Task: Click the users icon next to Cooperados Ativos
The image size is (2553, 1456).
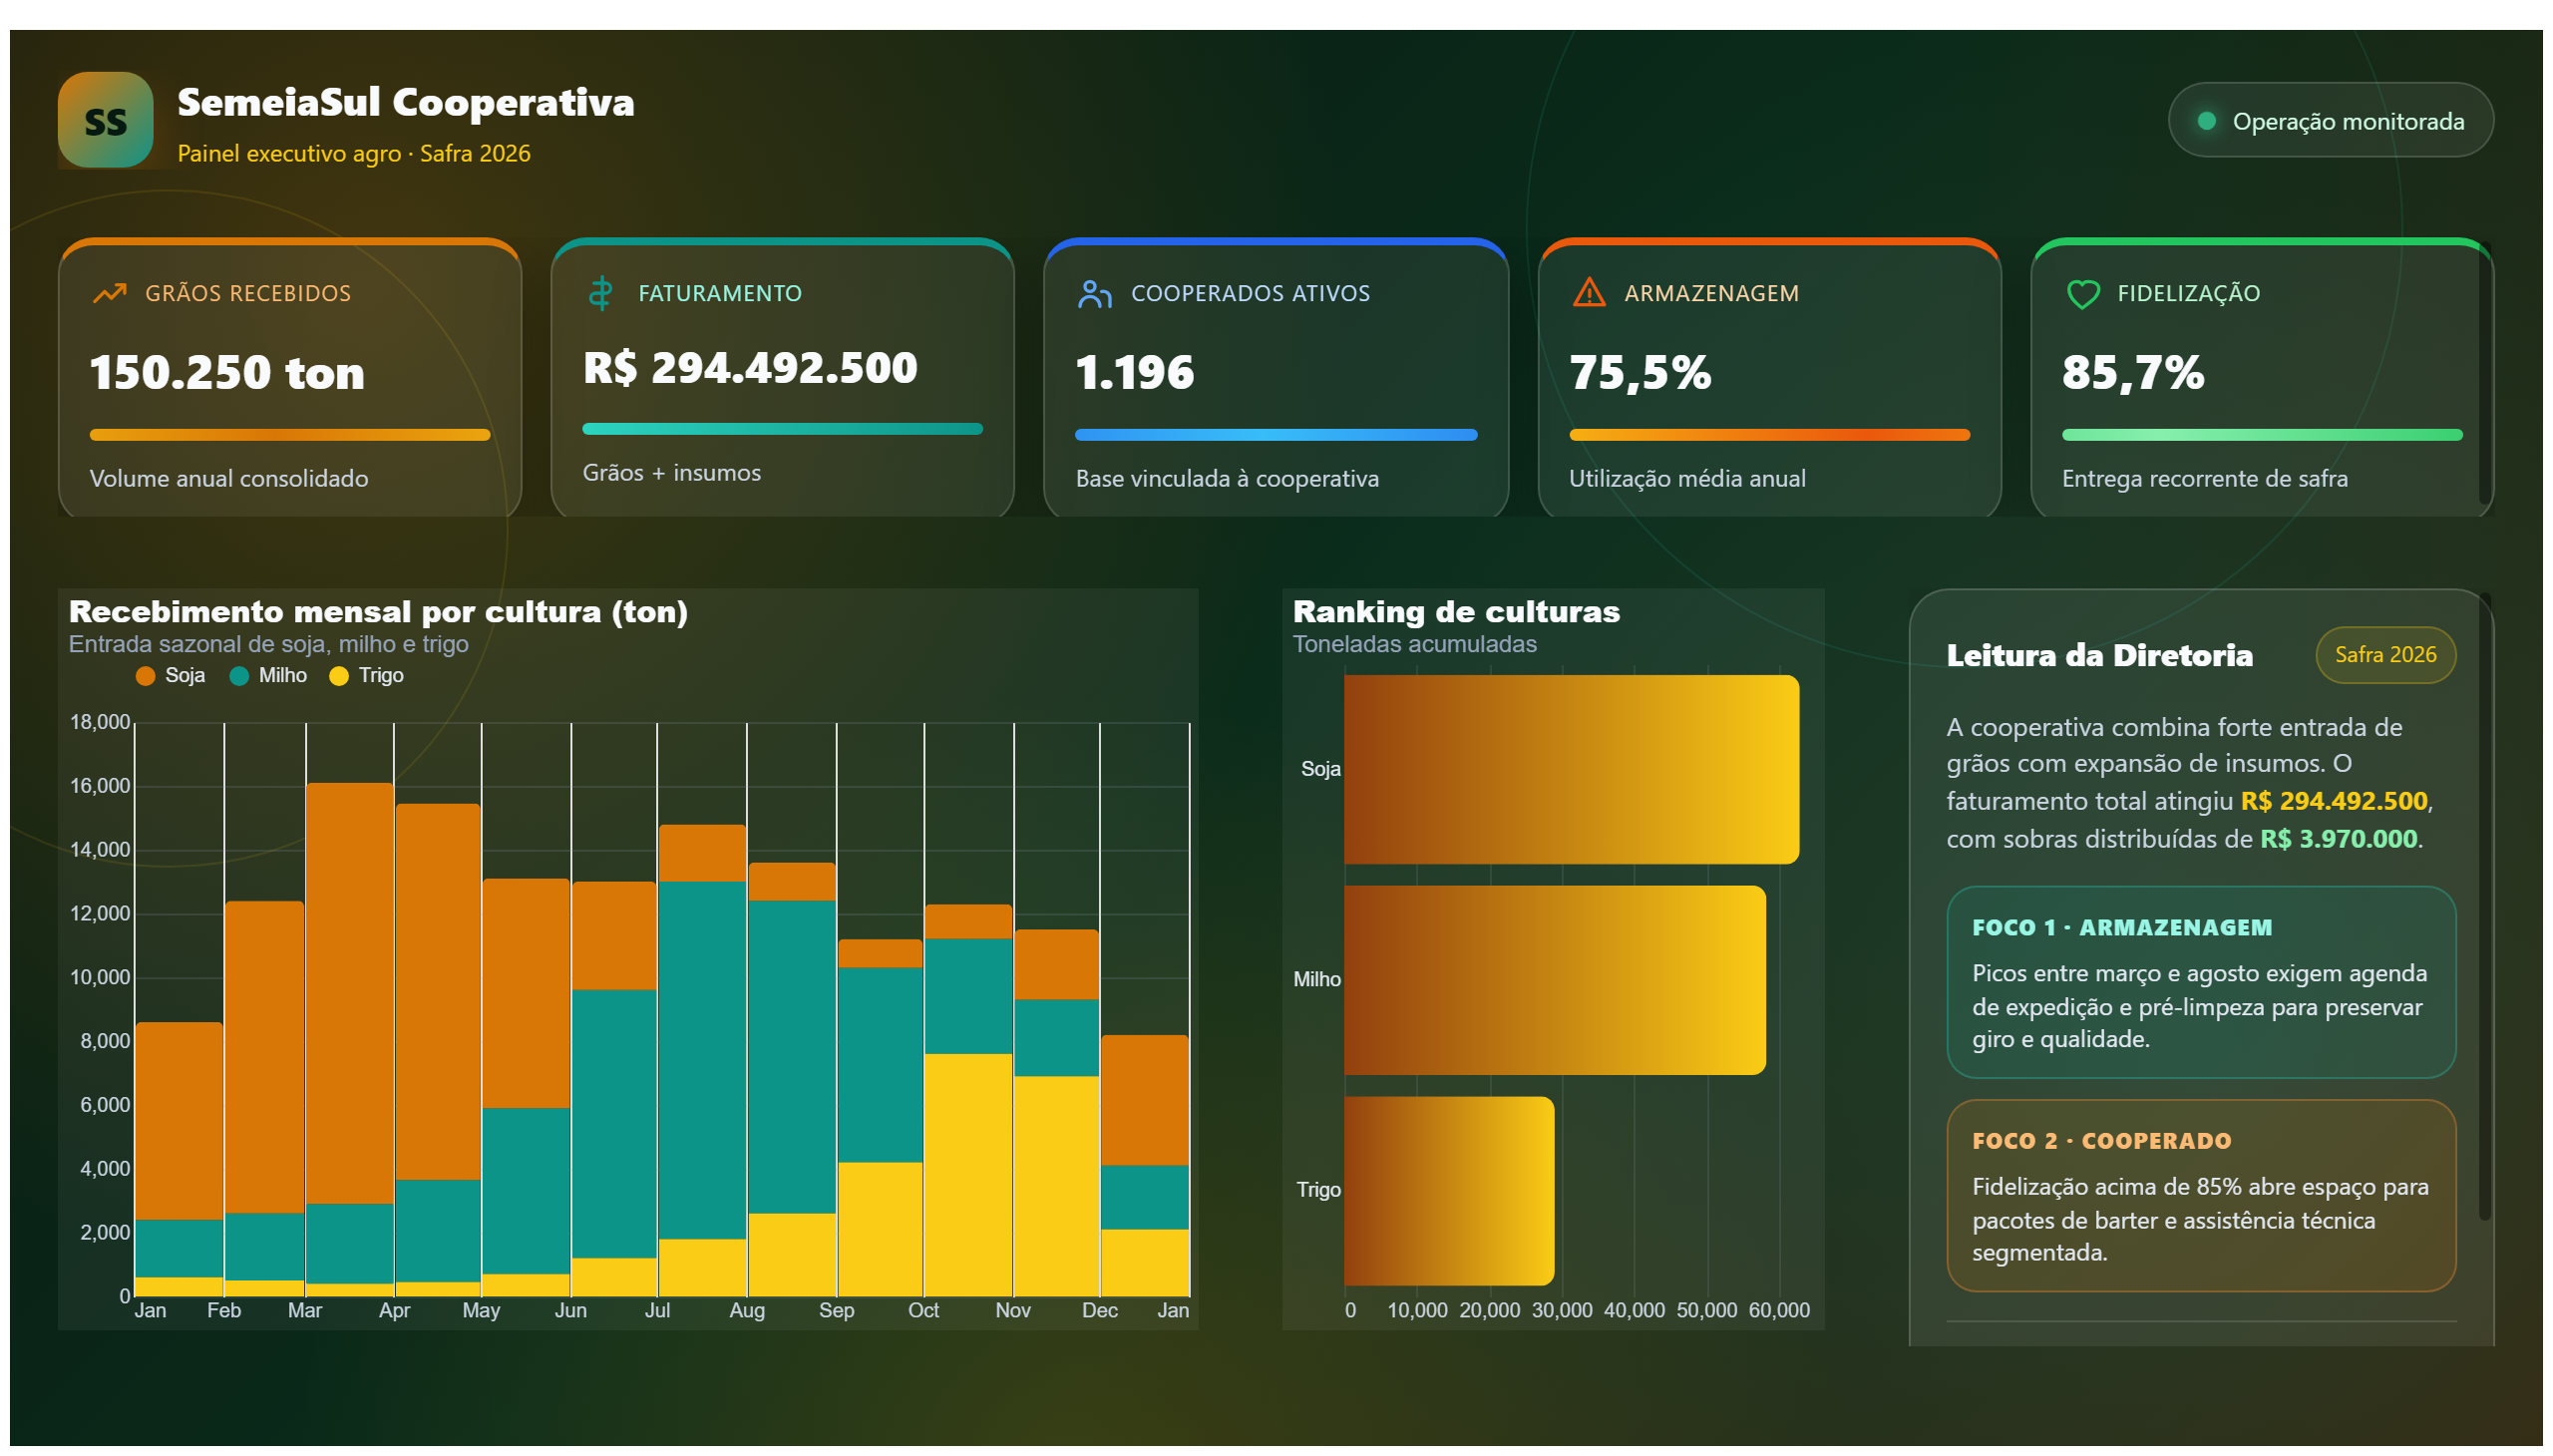Action: 1094,293
